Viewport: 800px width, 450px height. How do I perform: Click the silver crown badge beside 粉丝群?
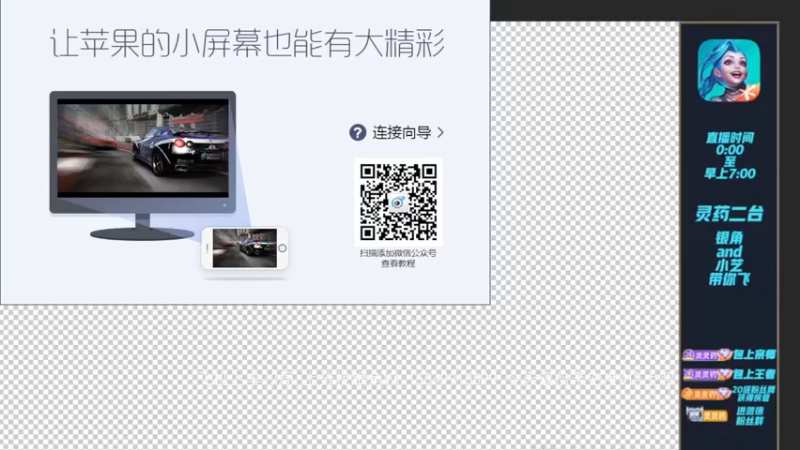[707, 415]
